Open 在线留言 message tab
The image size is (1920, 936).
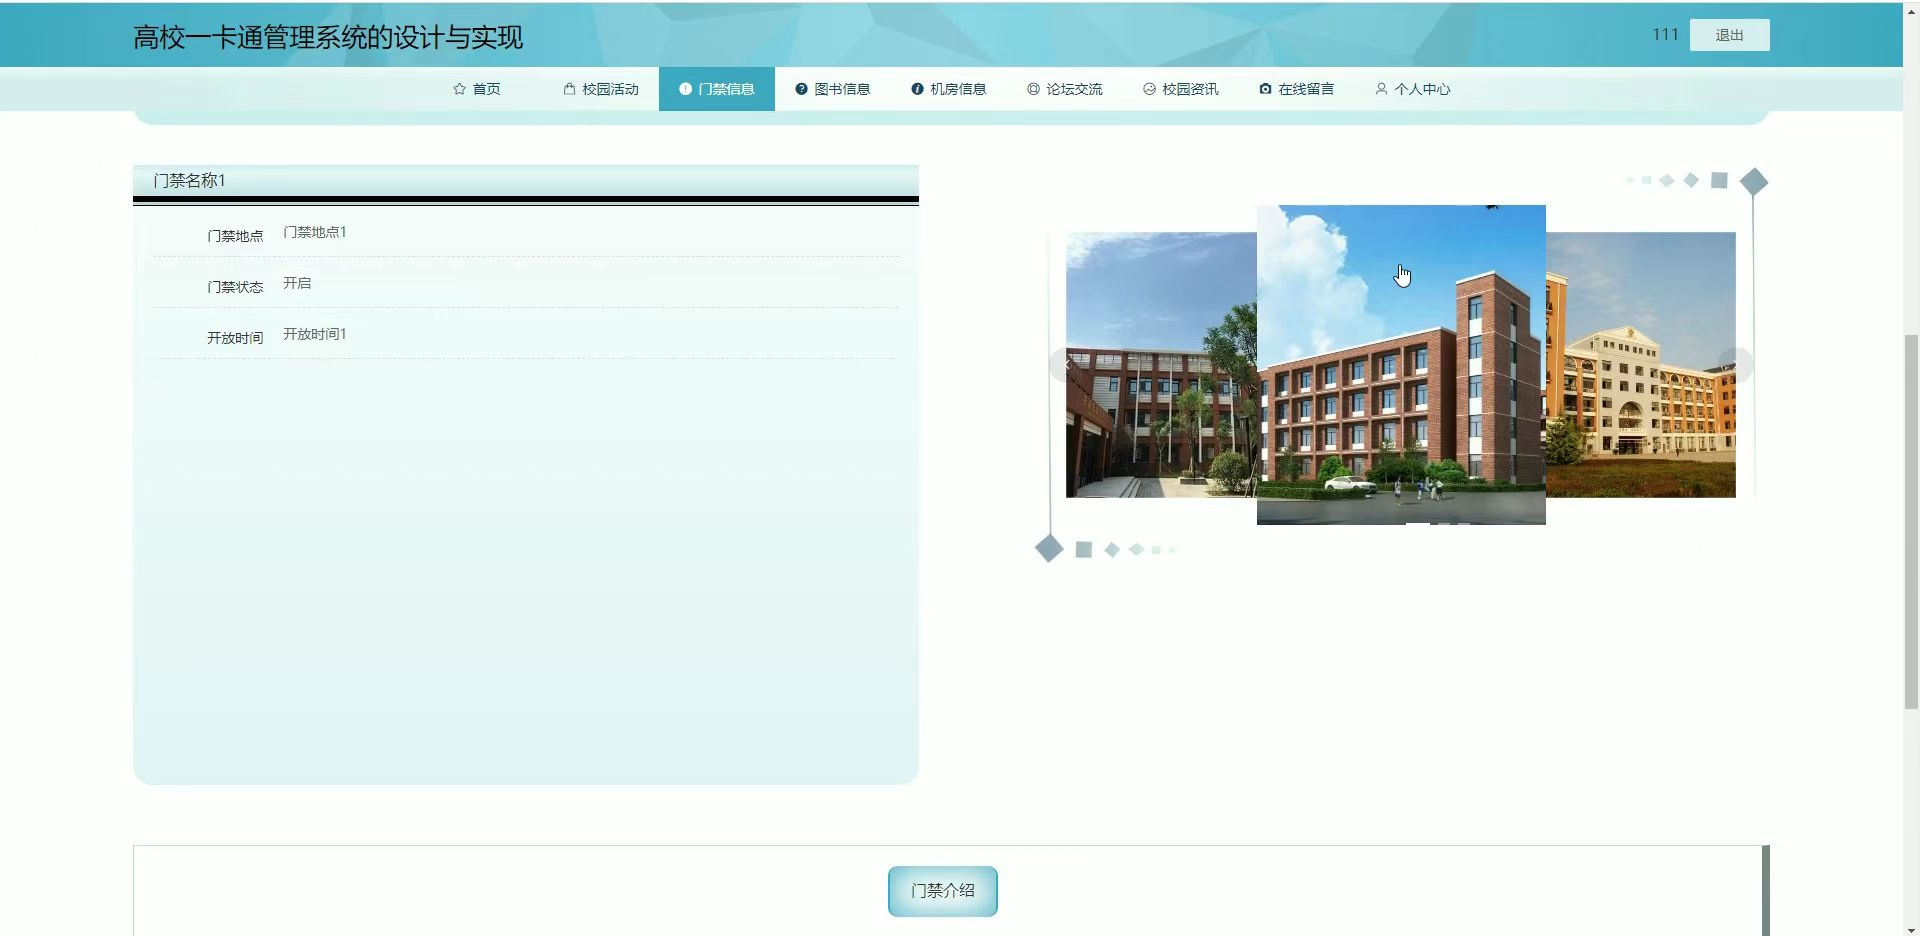pyautogui.click(x=1297, y=89)
